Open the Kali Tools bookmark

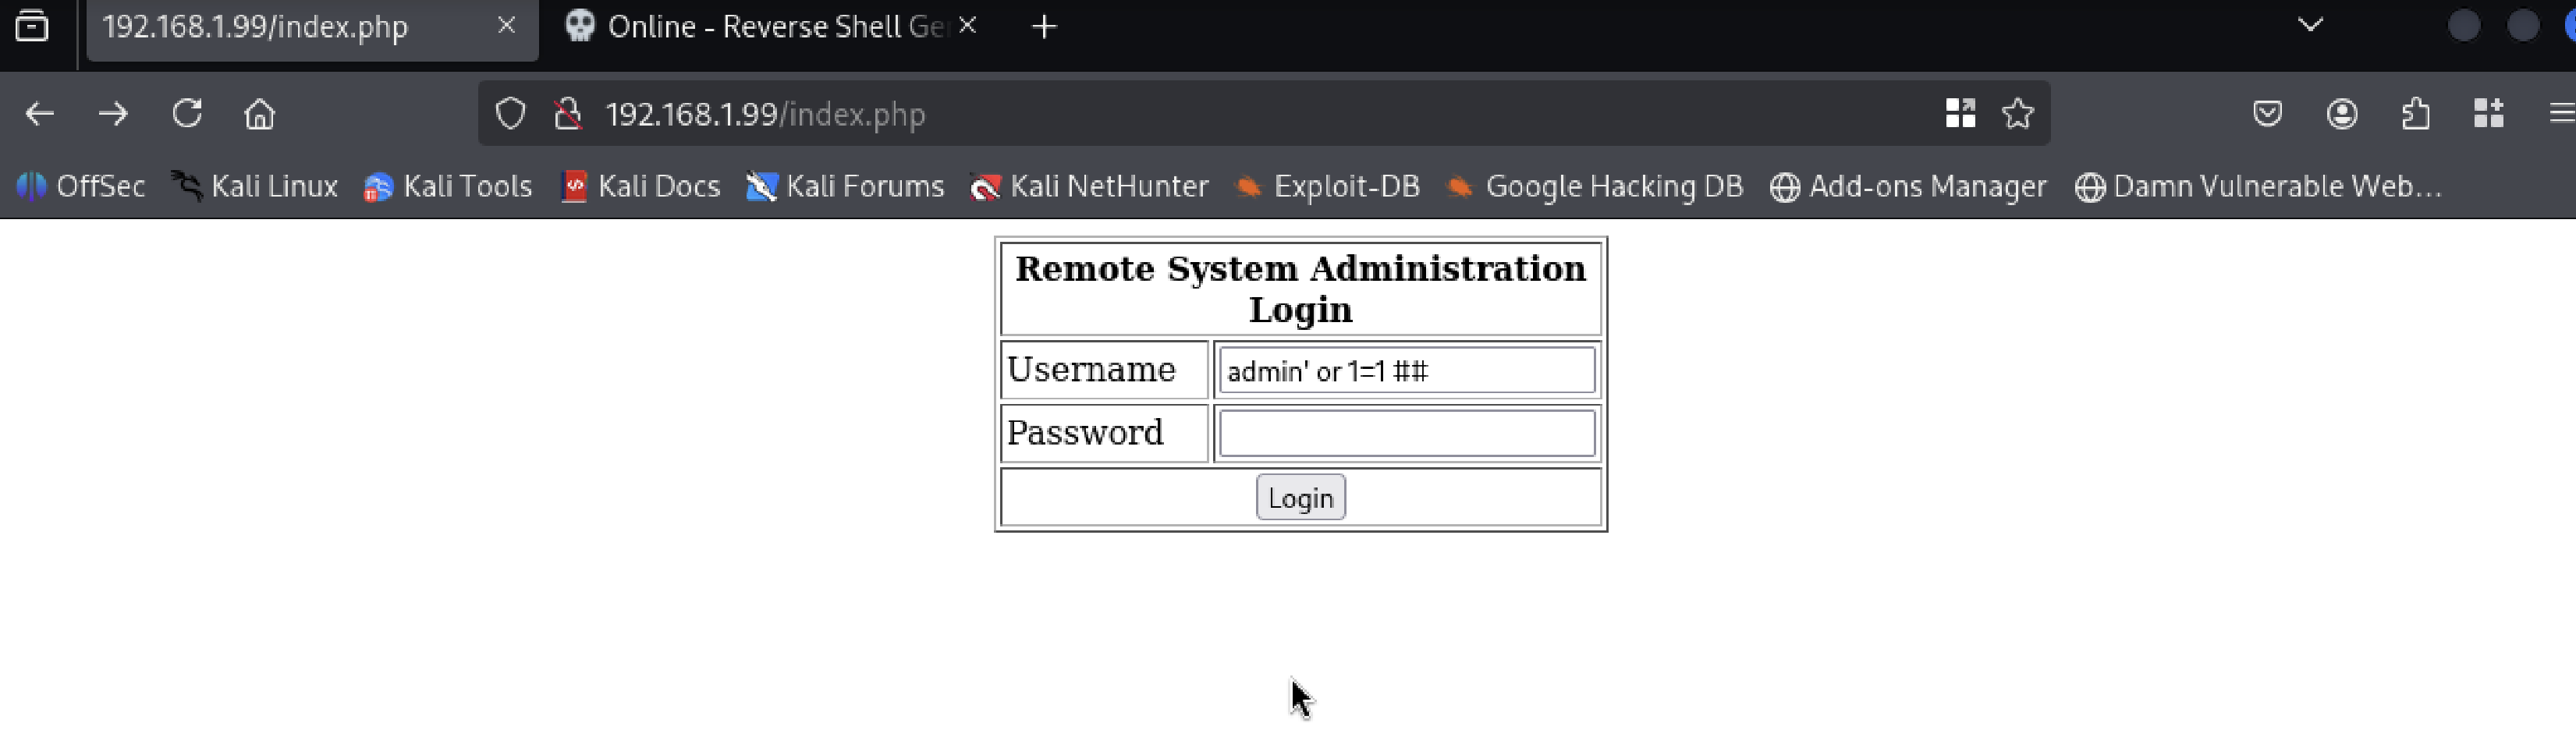(x=448, y=187)
